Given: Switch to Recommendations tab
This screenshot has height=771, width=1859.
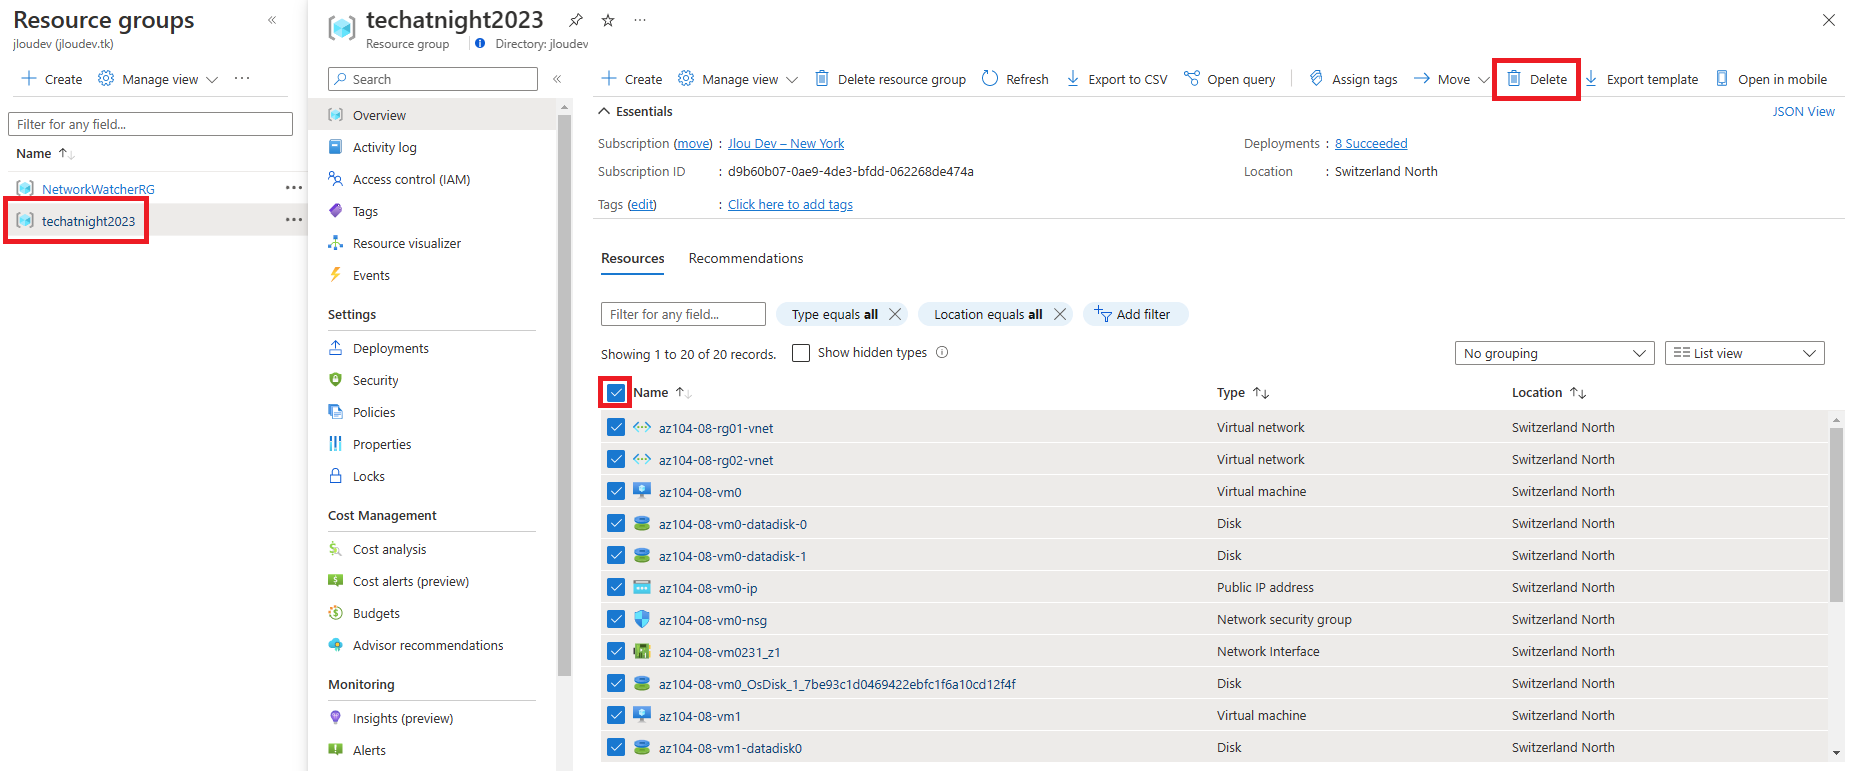Looking at the screenshot, I should click(x=746, y=258).
